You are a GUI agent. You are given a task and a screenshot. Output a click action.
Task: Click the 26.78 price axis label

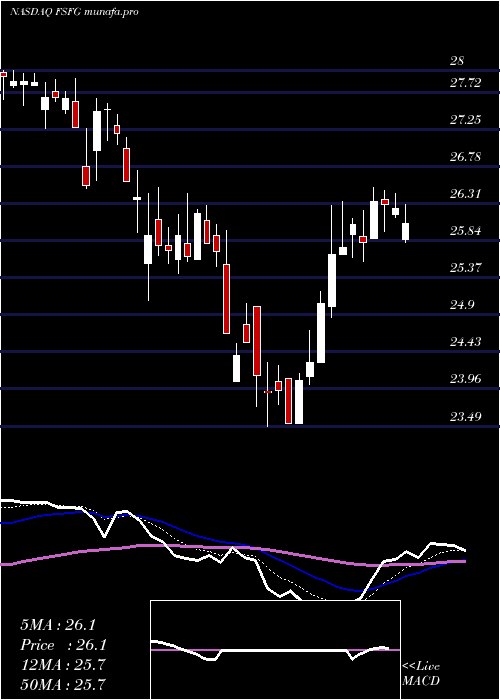(x=465, y=157)
